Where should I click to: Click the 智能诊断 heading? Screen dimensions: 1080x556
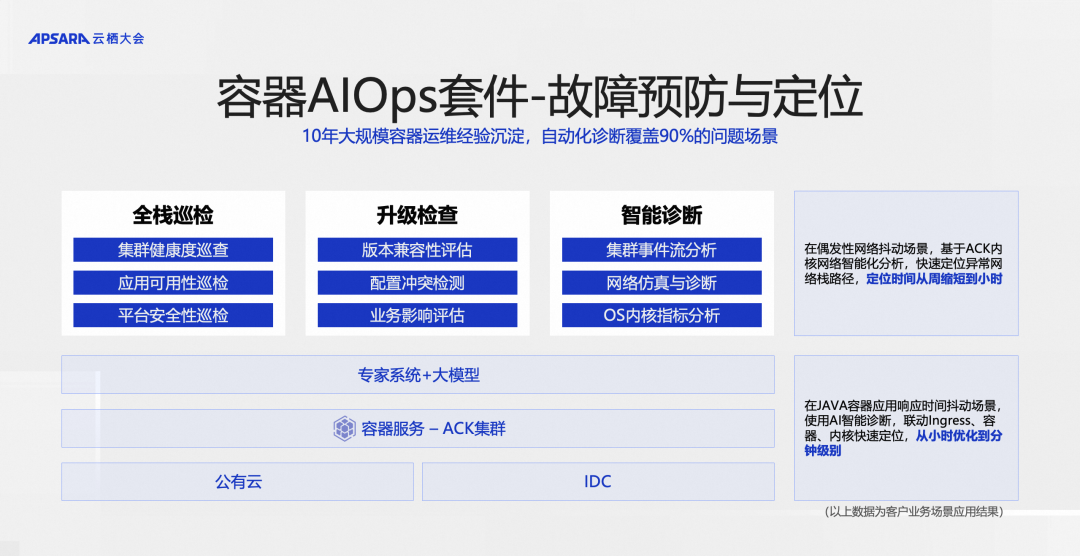point(662,215)
